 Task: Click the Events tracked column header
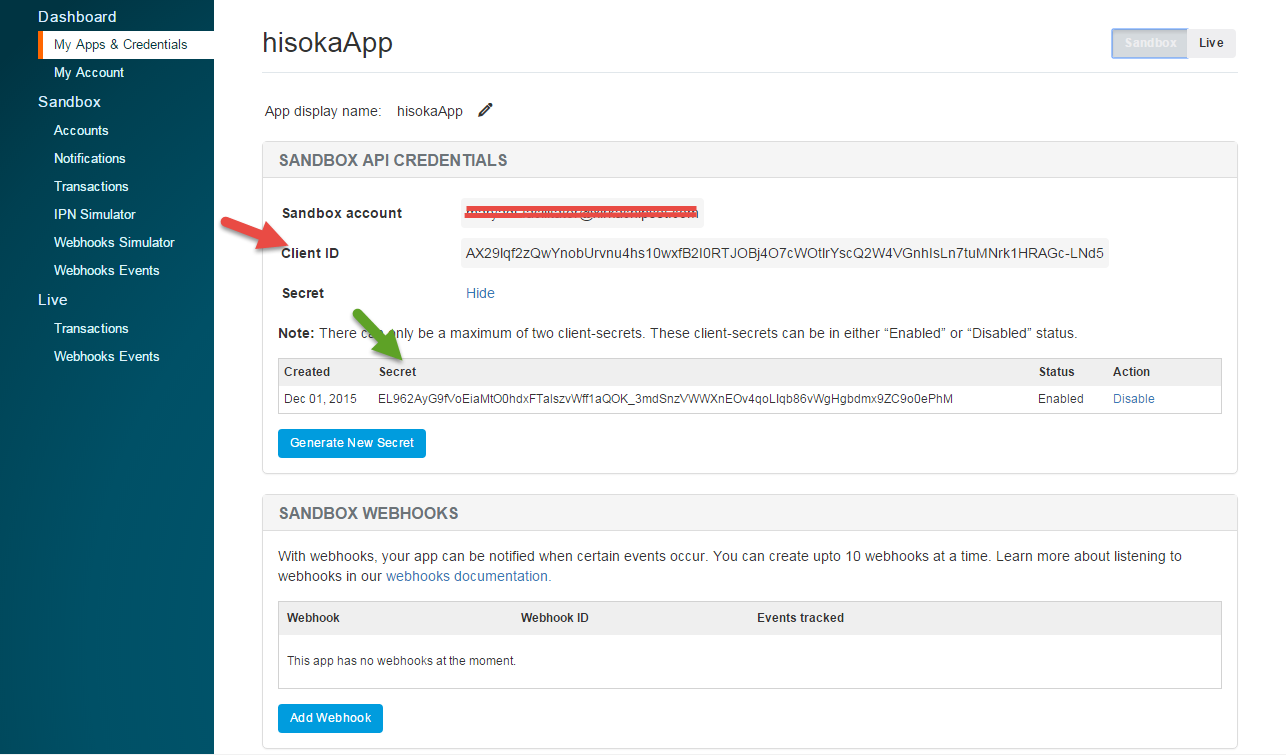(x=801, y=618)
